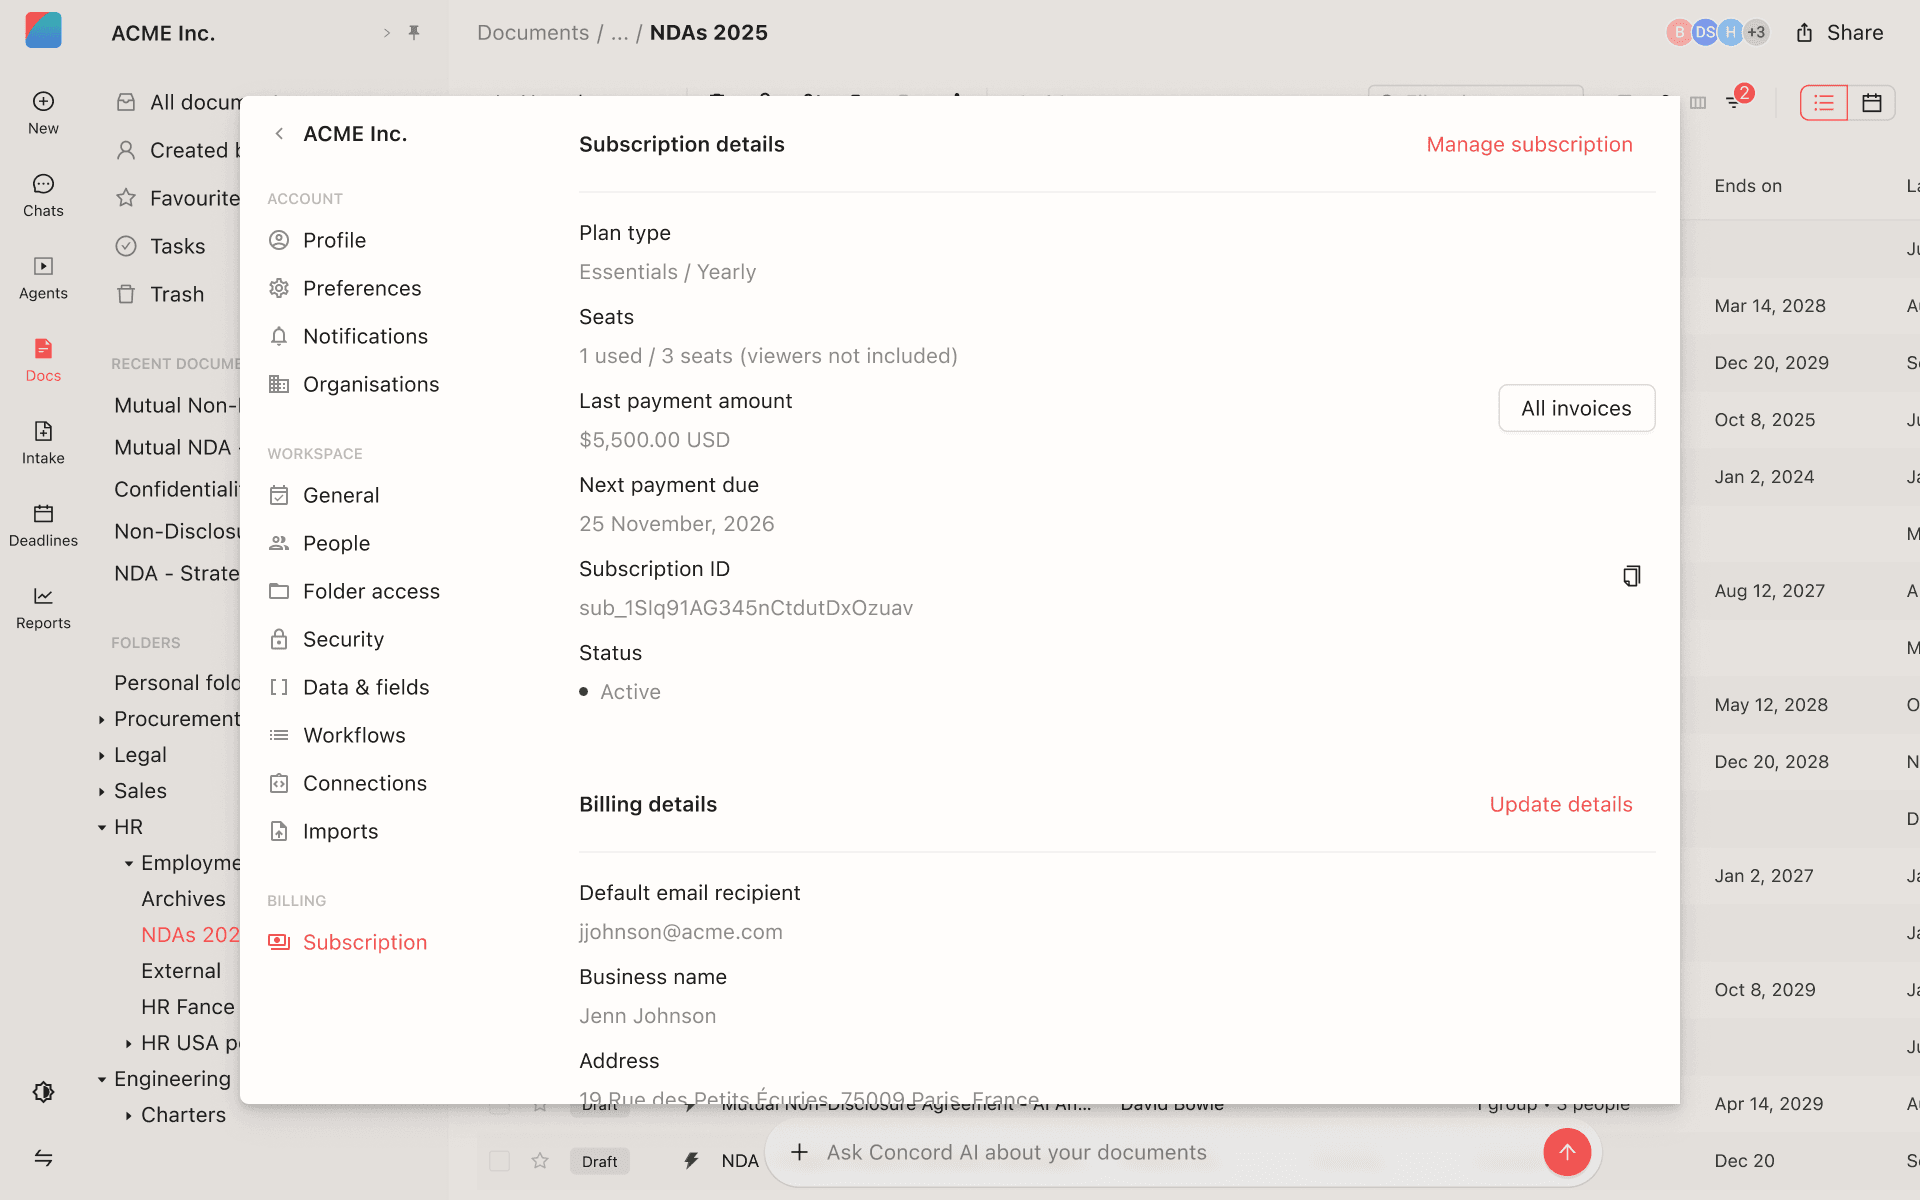This screenshot has width=1920, height=1200.
Task: Click the send arrow in AI chat
Action: 1566,1152
